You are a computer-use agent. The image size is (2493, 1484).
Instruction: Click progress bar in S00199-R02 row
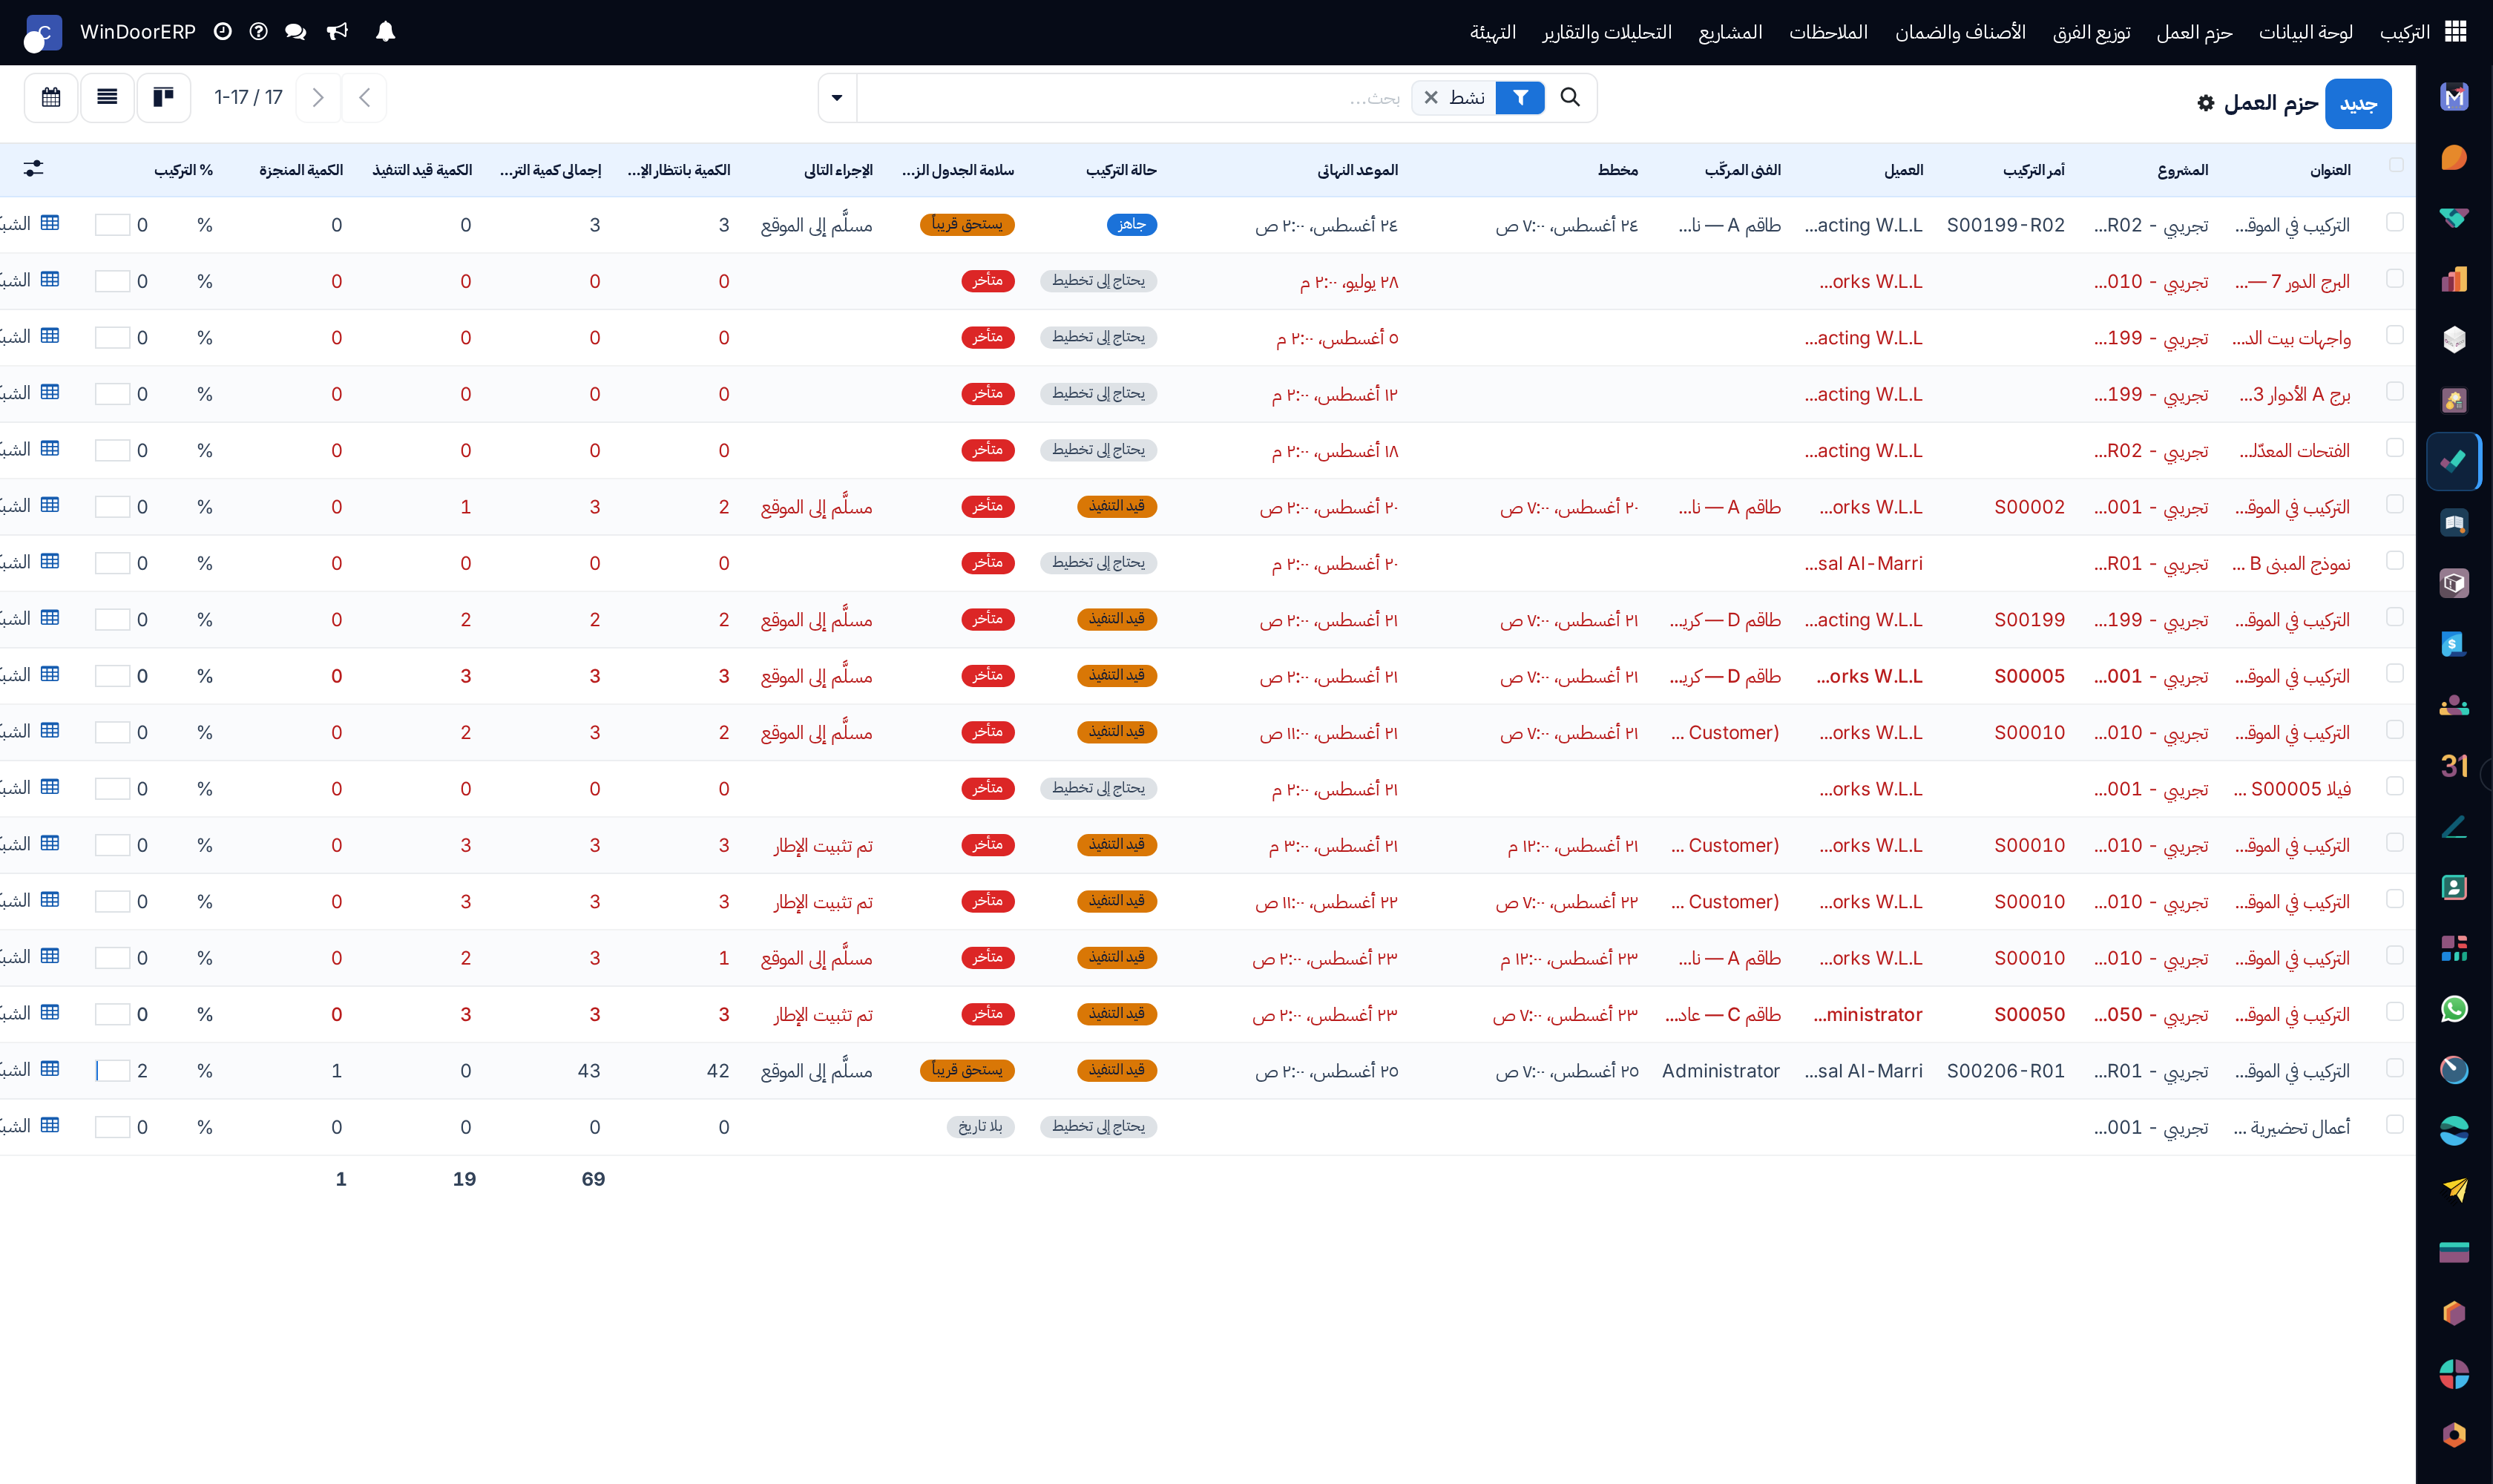tap(113, 225)
